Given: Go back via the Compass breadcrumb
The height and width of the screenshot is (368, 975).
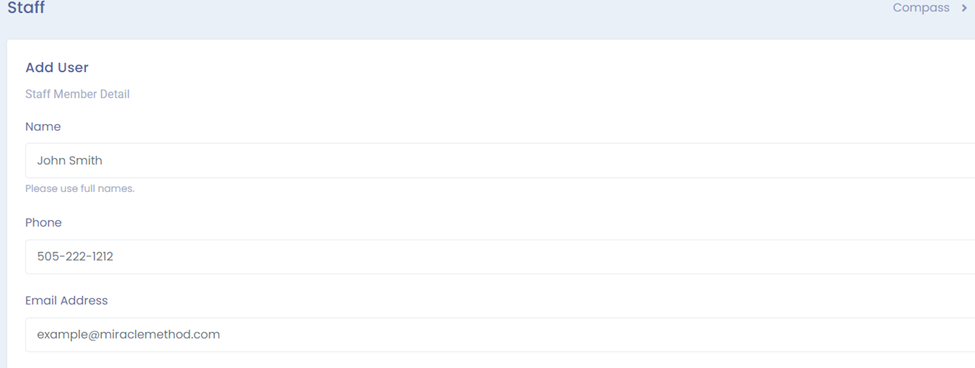Looking at the screenshot, I should pos(921,8).
